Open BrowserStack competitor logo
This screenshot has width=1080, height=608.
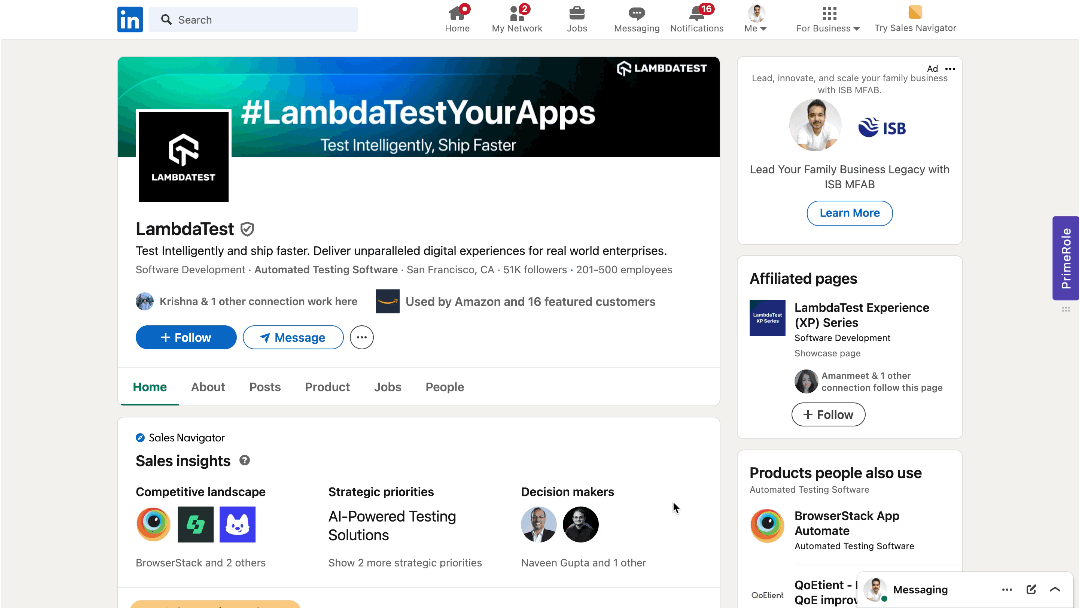pyautogui.click(x=154, y=525)
